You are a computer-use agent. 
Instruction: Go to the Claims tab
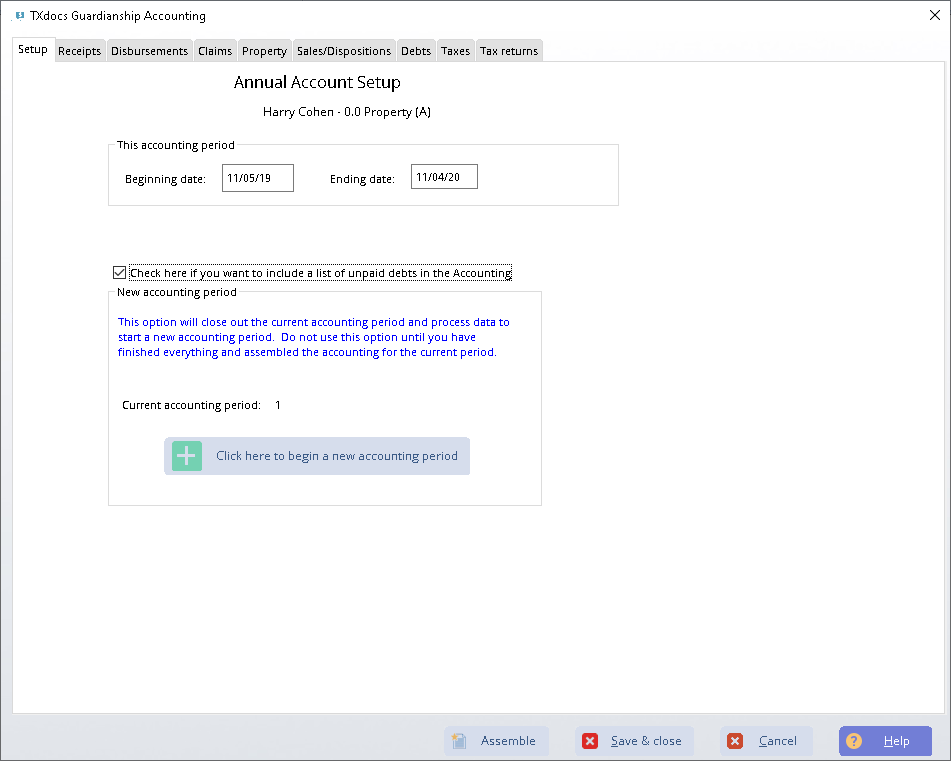215,51
